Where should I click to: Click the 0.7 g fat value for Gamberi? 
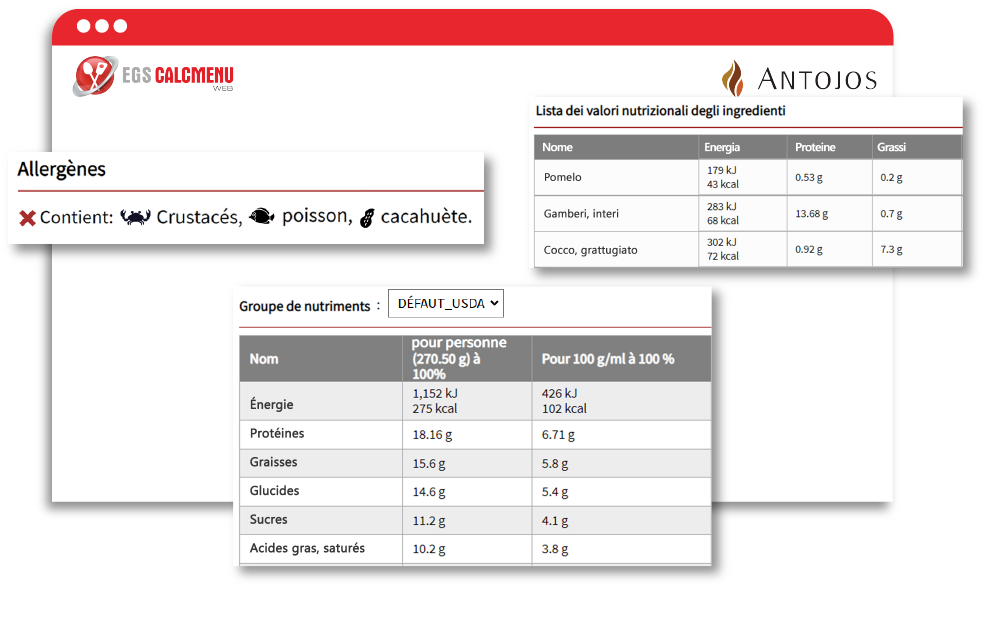pyautogui.click(x=891, y=214)
